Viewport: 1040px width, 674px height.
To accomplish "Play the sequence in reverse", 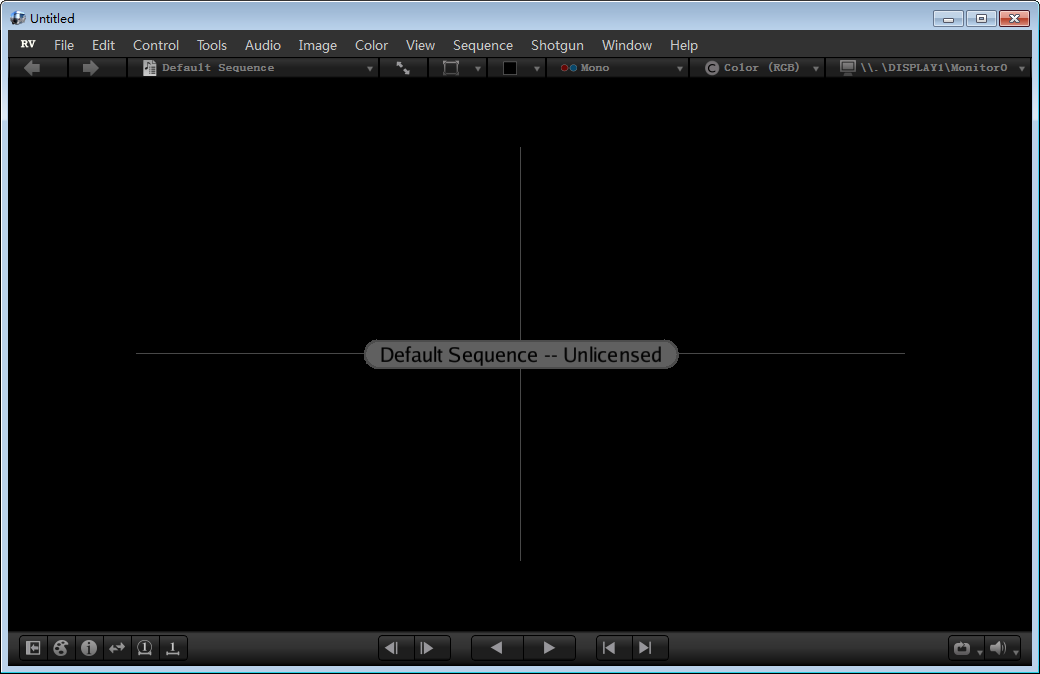I will (496, 648).
